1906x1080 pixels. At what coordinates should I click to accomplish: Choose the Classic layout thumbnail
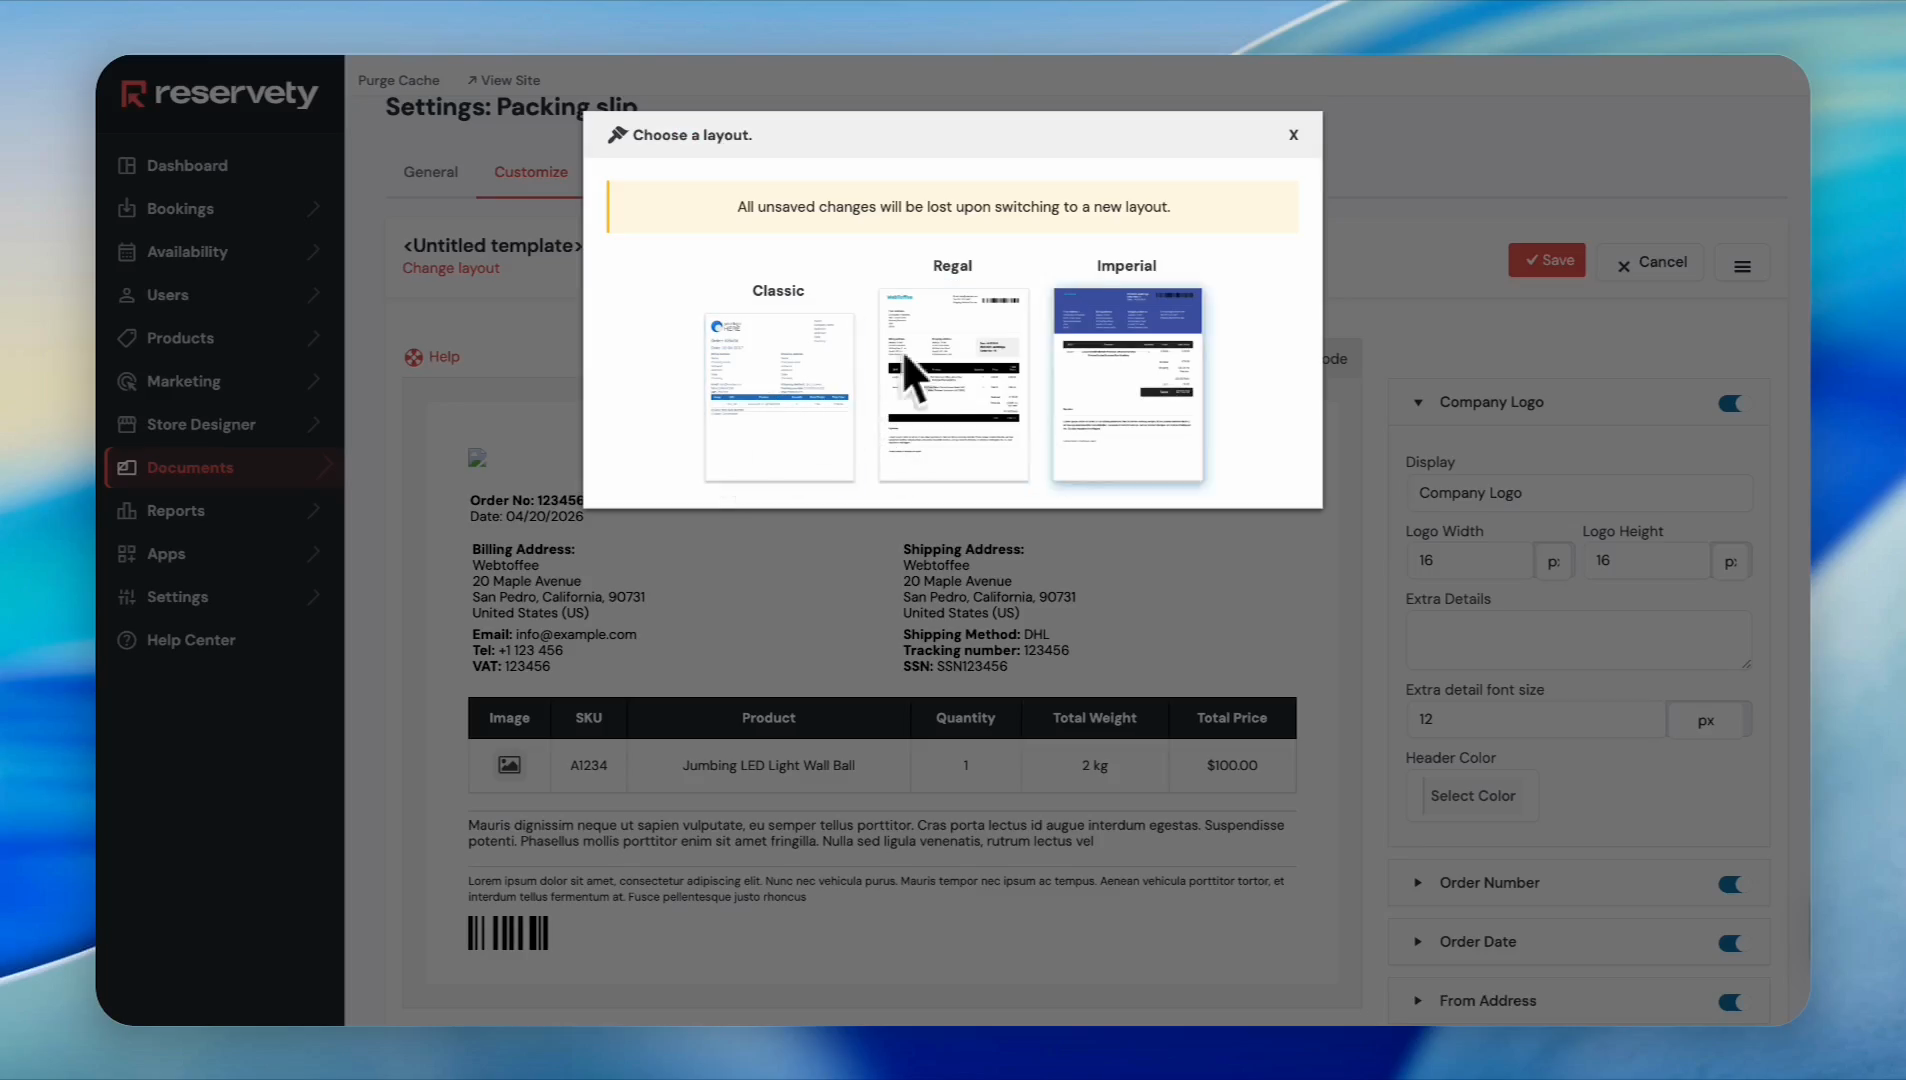(779, 397)
